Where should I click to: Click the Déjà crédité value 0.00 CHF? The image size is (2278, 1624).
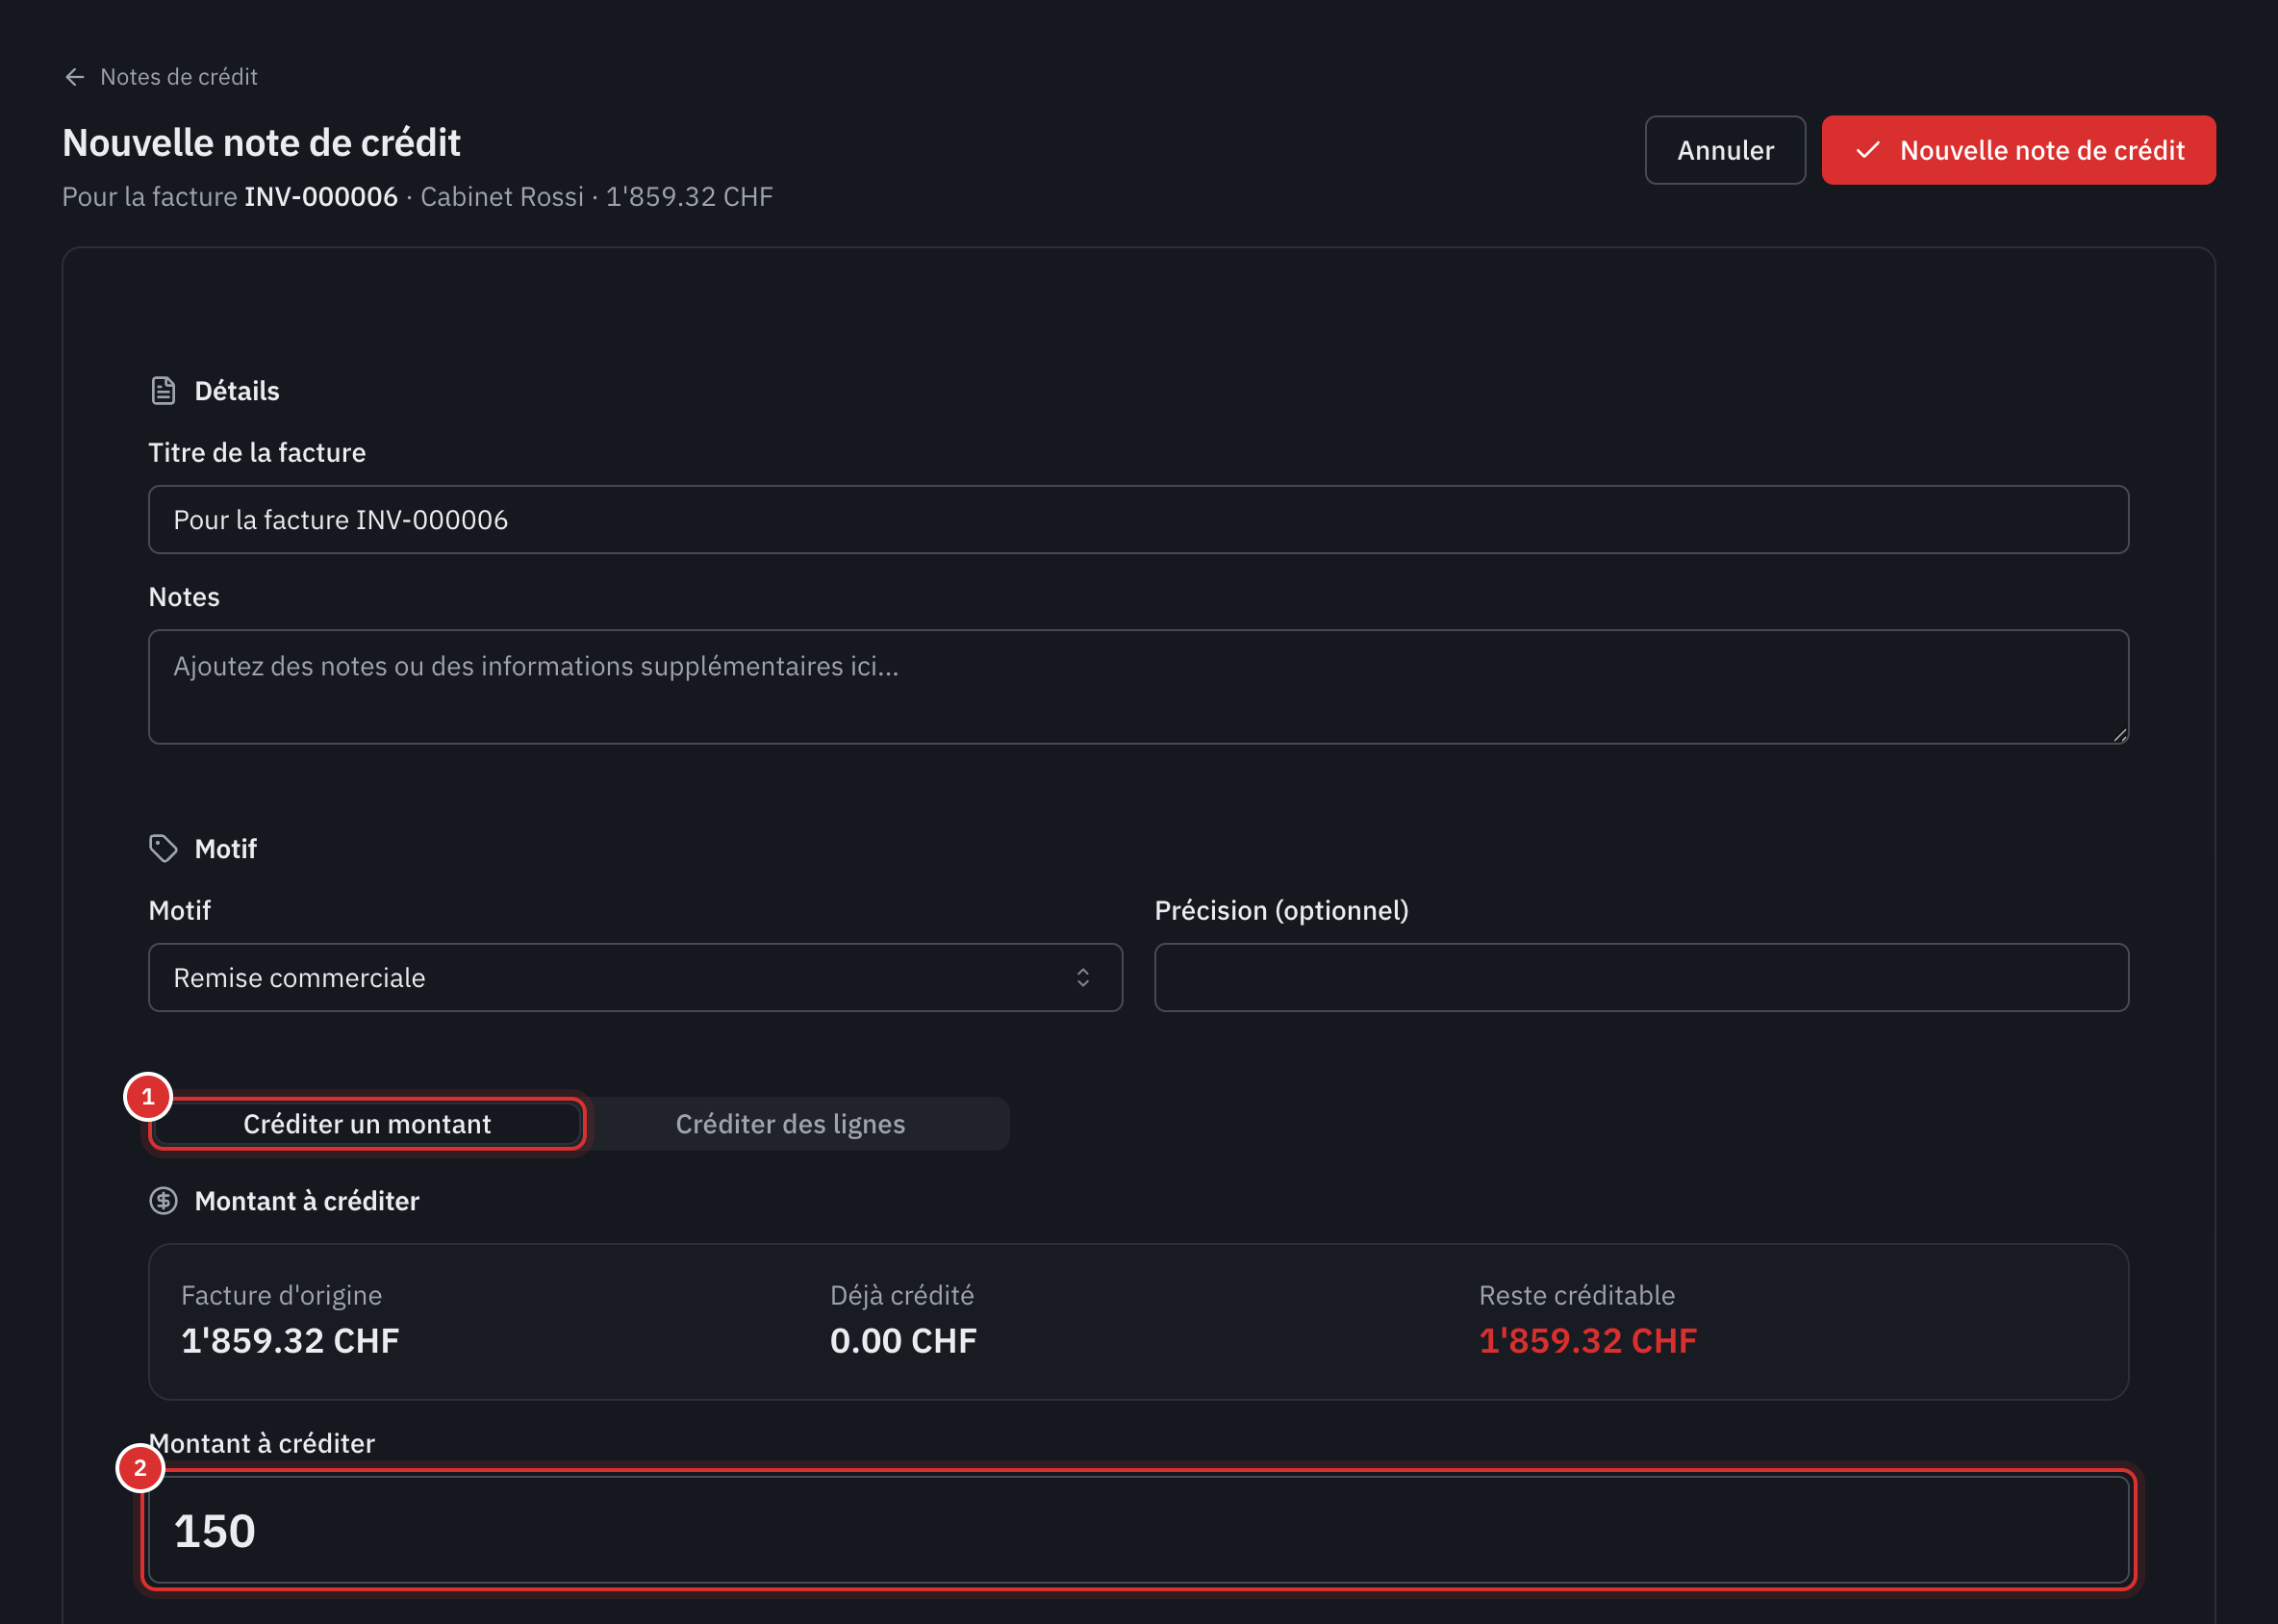(x=903, y=1341)
